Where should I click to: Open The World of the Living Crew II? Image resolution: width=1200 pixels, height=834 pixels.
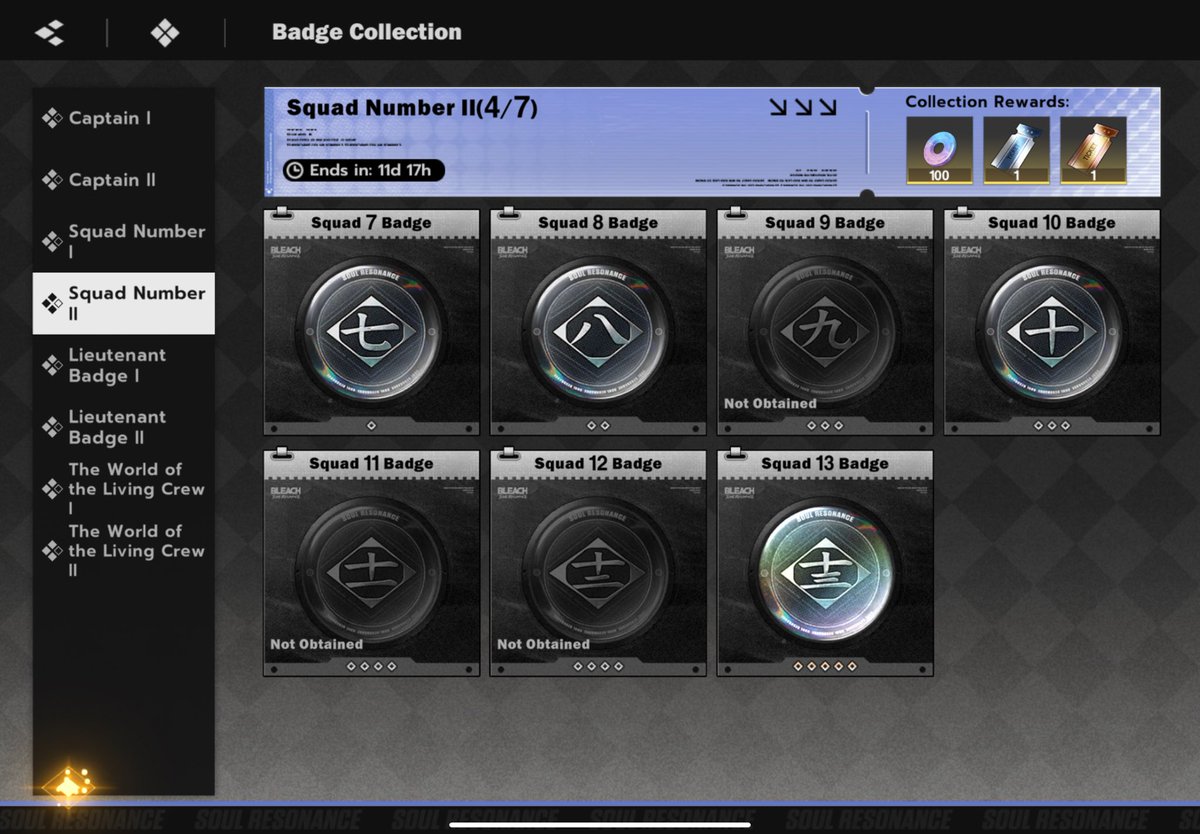(x=124, y=551)
